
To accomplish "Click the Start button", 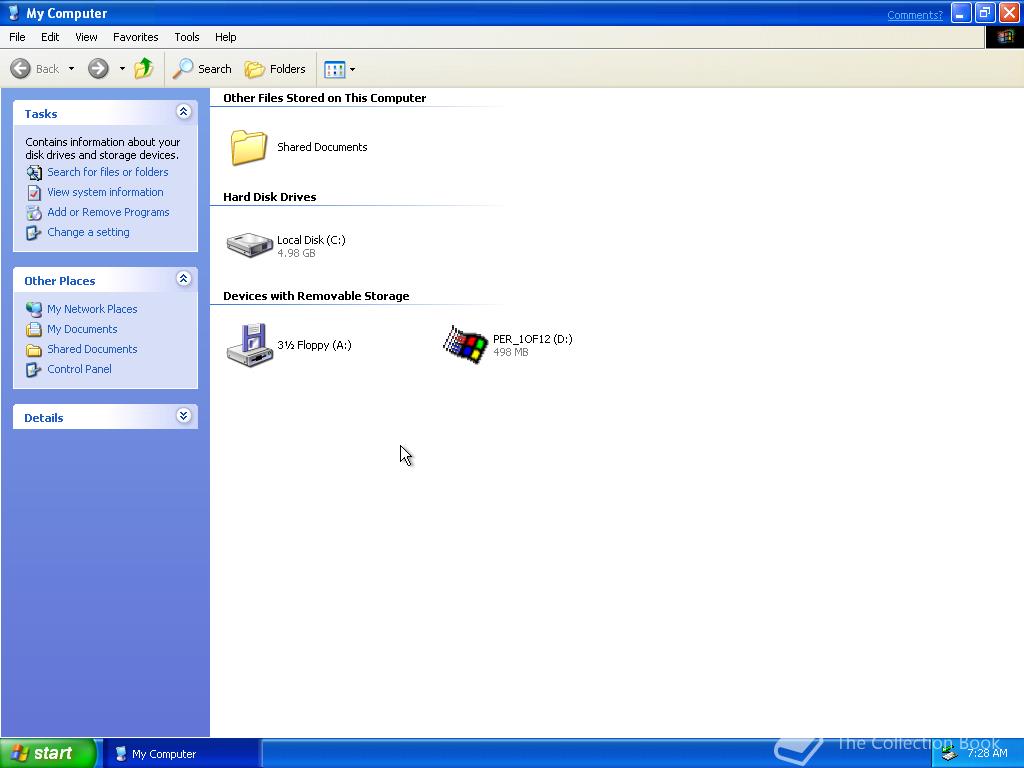I will pos(48,753).
